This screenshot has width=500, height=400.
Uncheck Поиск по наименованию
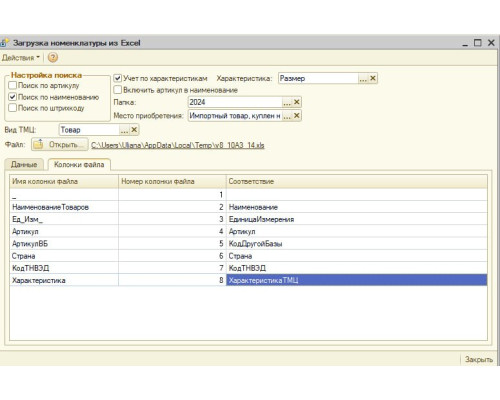(13, 97)
